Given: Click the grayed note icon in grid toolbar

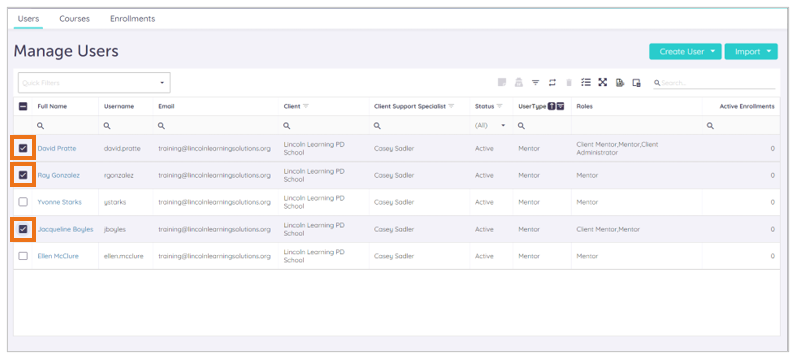Looking at the screenshot, I should 502,83.
